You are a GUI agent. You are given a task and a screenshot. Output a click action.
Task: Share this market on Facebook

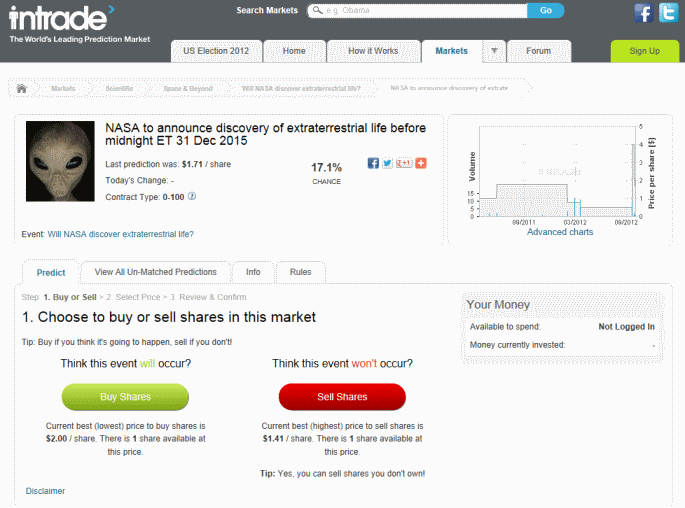(x=373, y=163)
